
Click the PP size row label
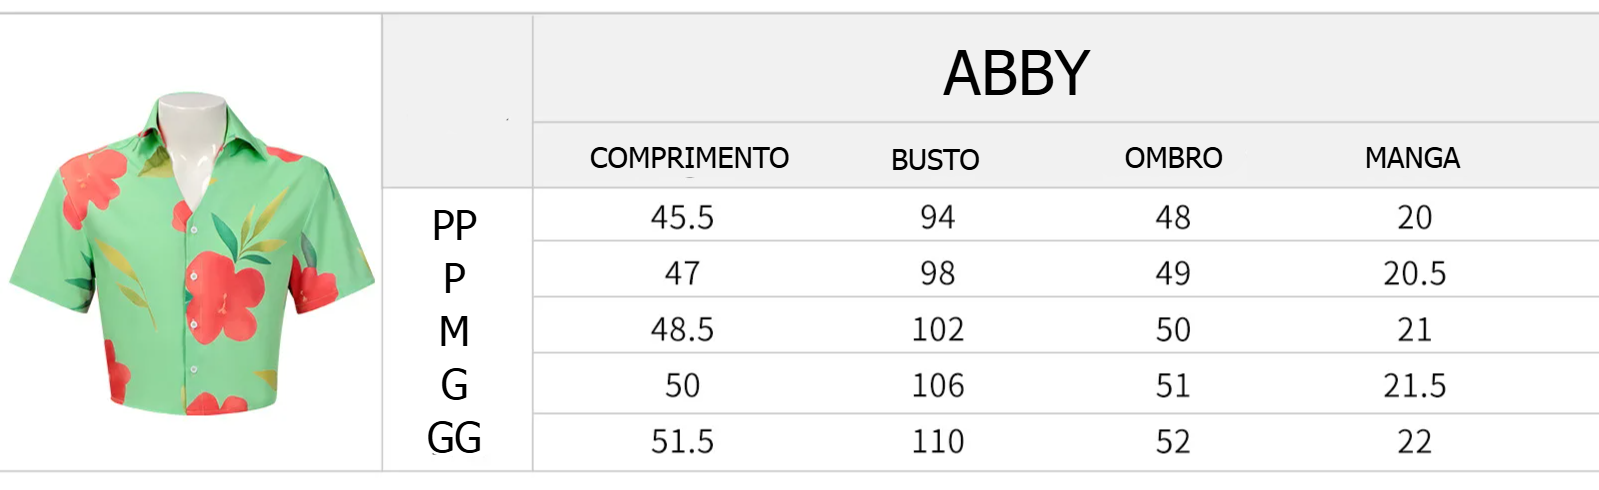coord(454,225)
